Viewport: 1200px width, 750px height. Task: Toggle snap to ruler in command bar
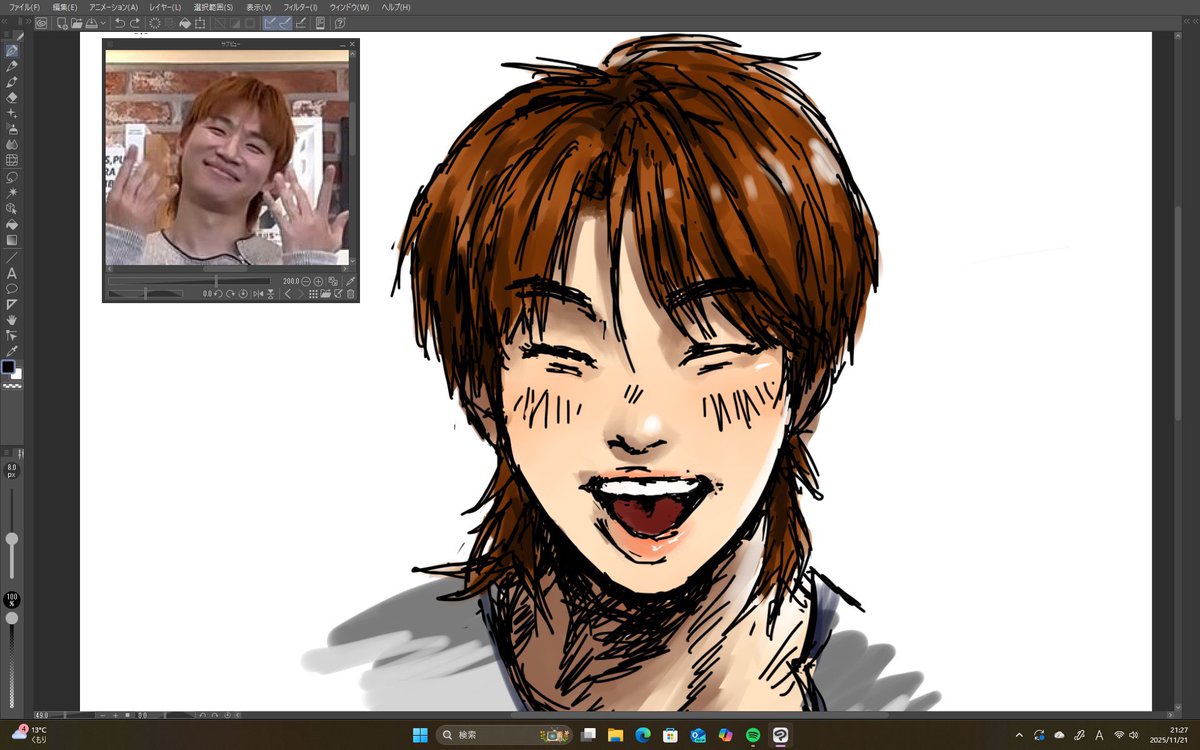[271, 23]
